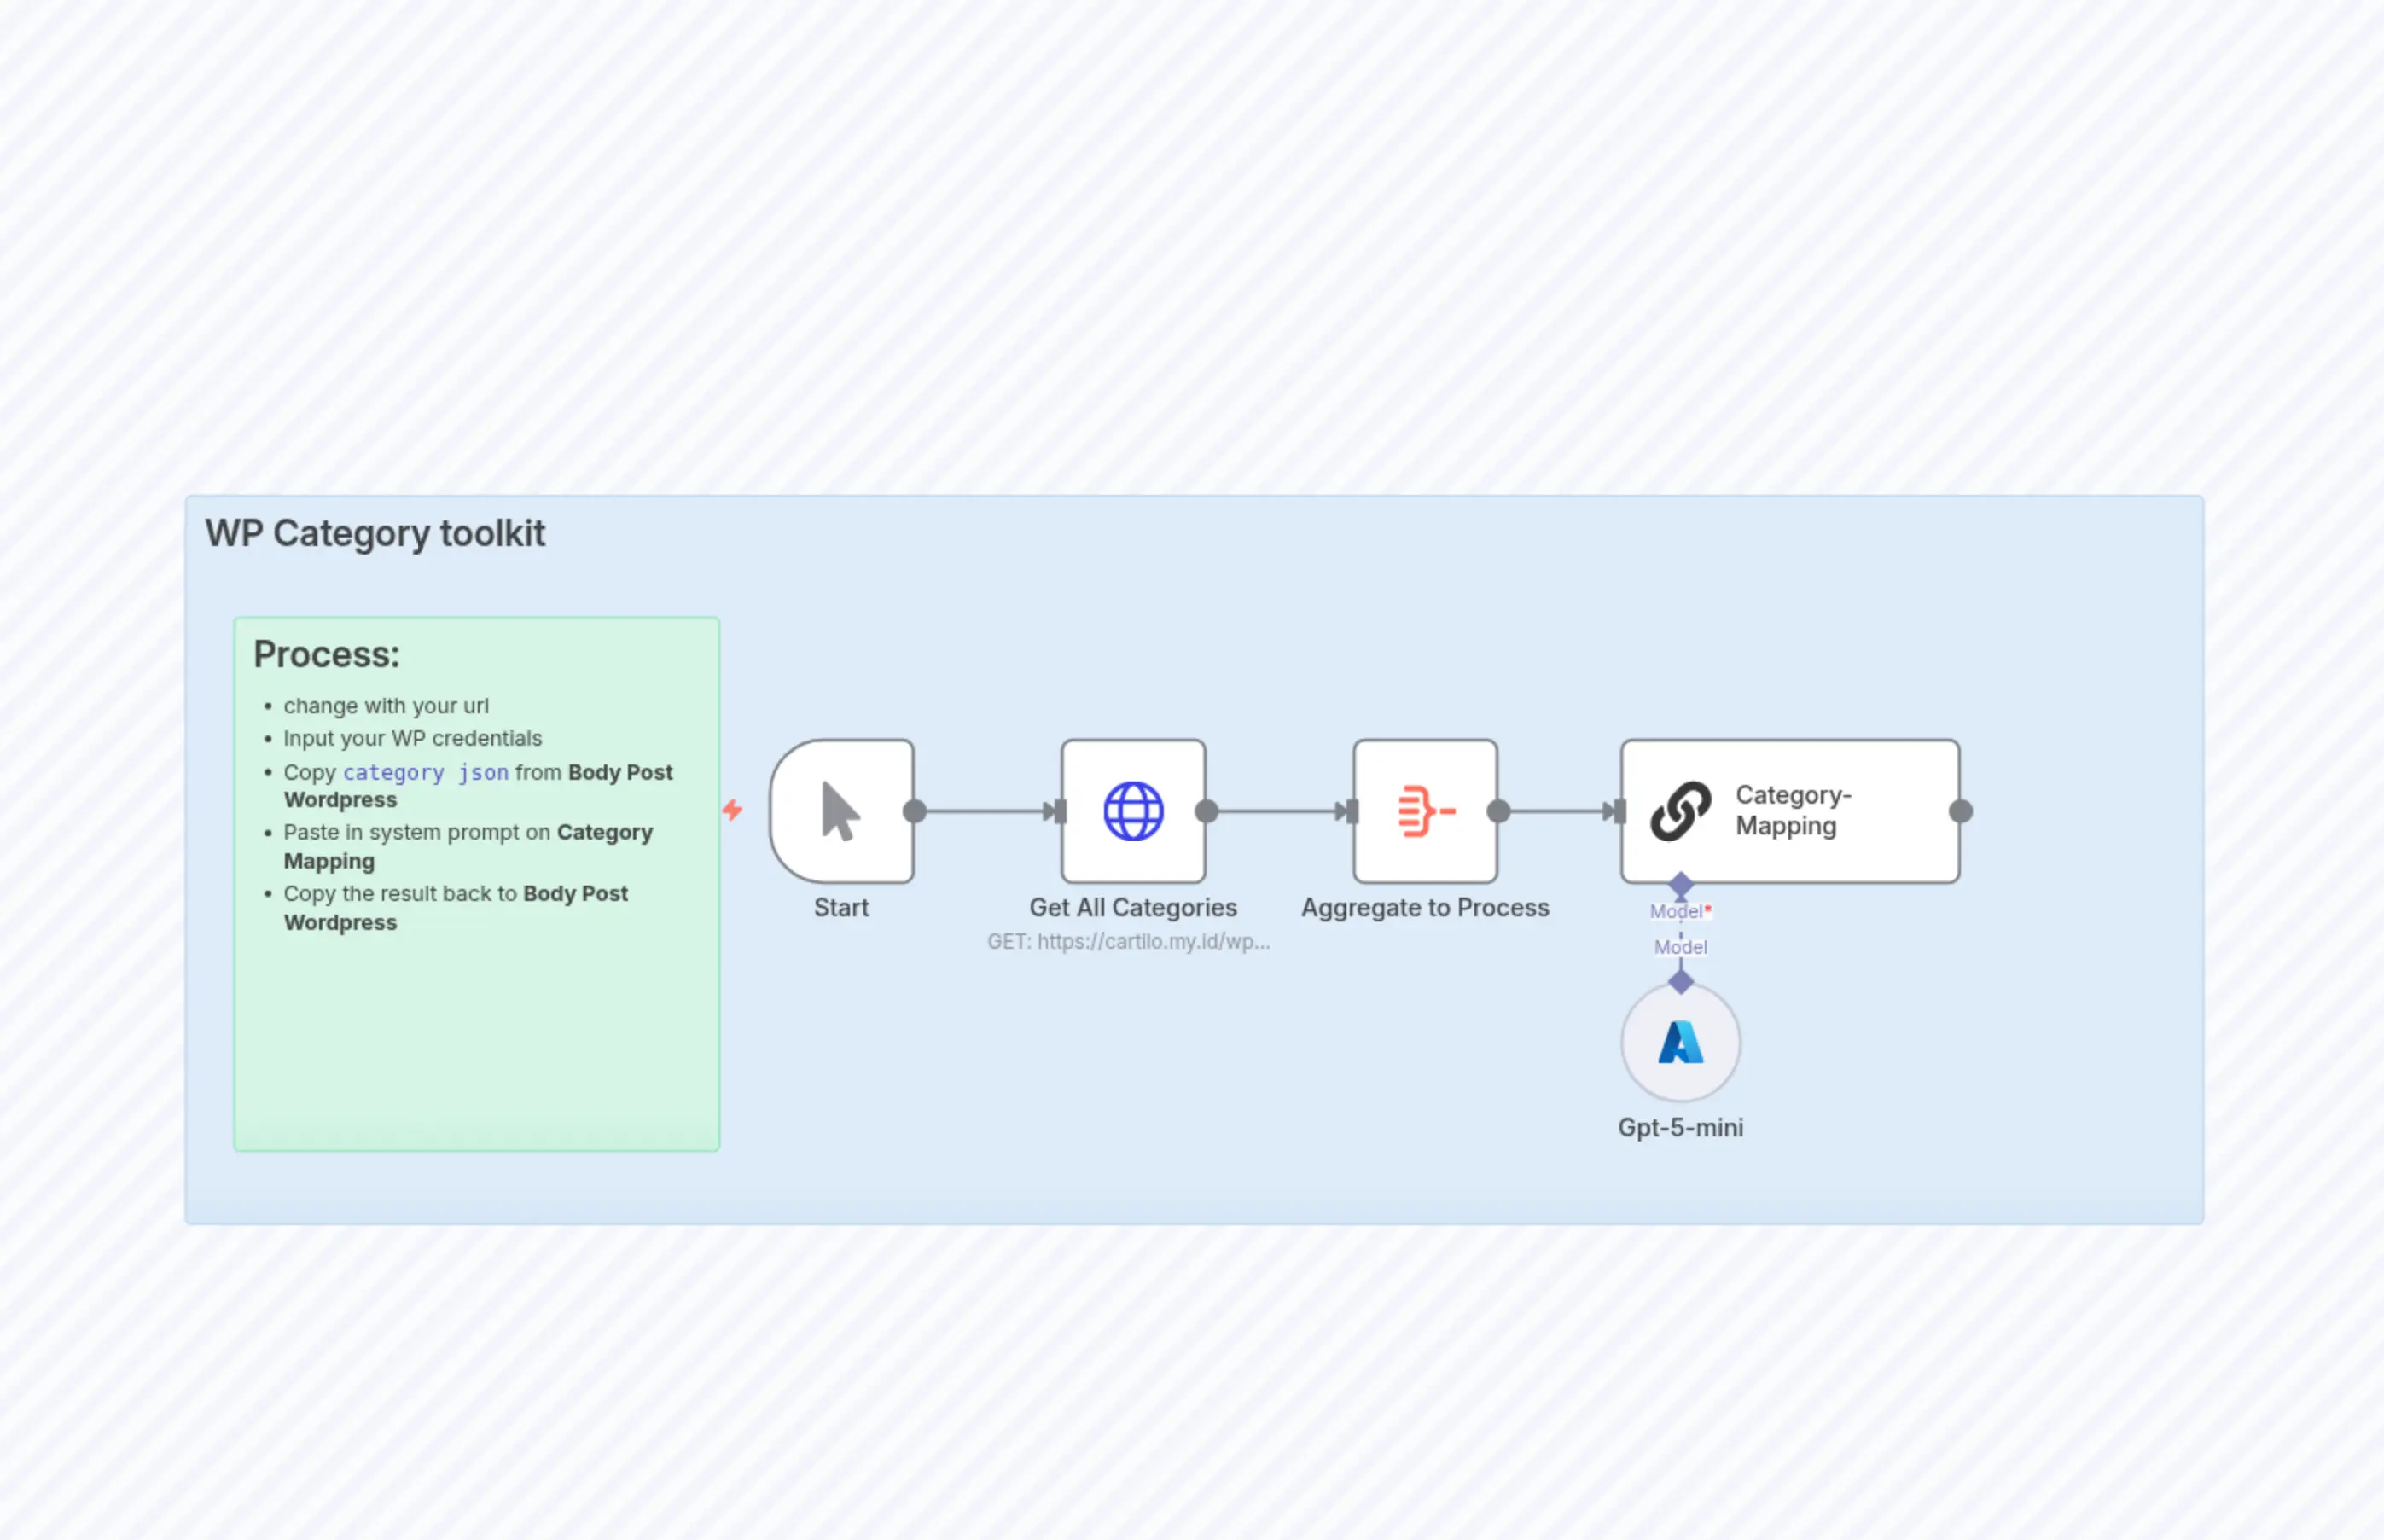Click the input arrow on Aggregate to Process

pyautogui.click(x=1349, y=811)
